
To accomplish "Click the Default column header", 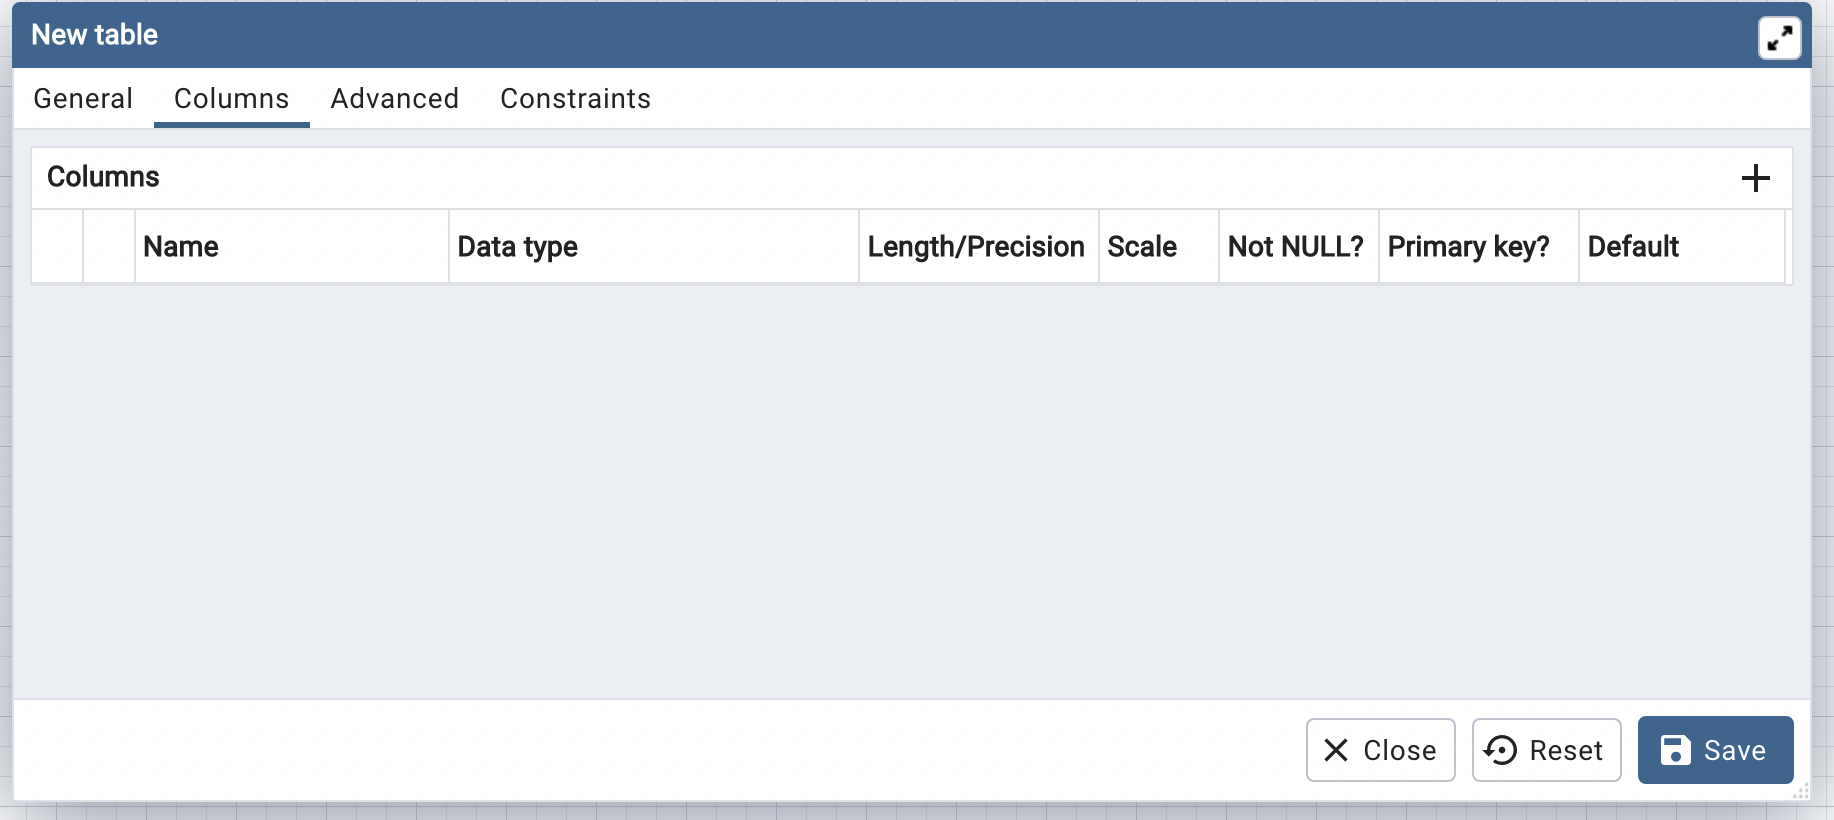I will (x=1633, y=247).
